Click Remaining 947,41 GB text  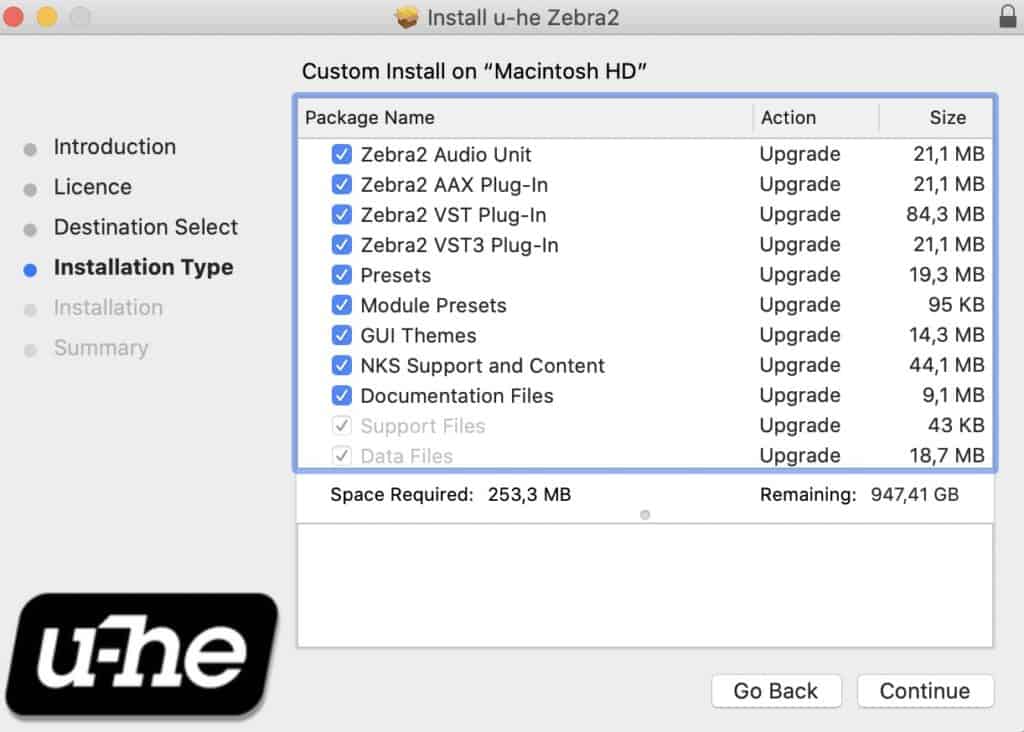pos(859,494)
